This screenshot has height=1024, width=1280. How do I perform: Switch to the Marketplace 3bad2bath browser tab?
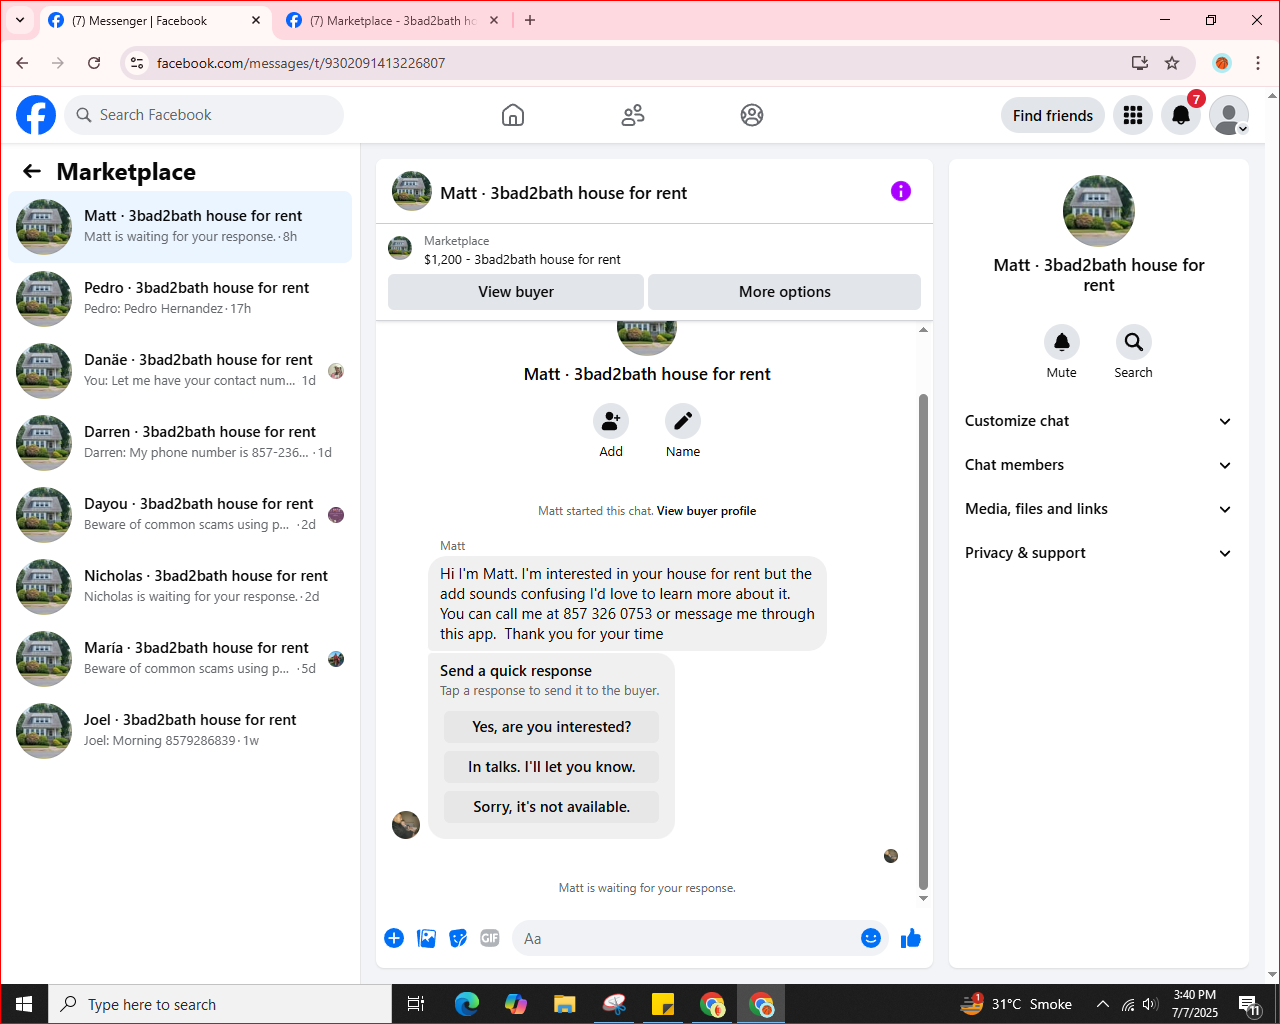(393, 21)
